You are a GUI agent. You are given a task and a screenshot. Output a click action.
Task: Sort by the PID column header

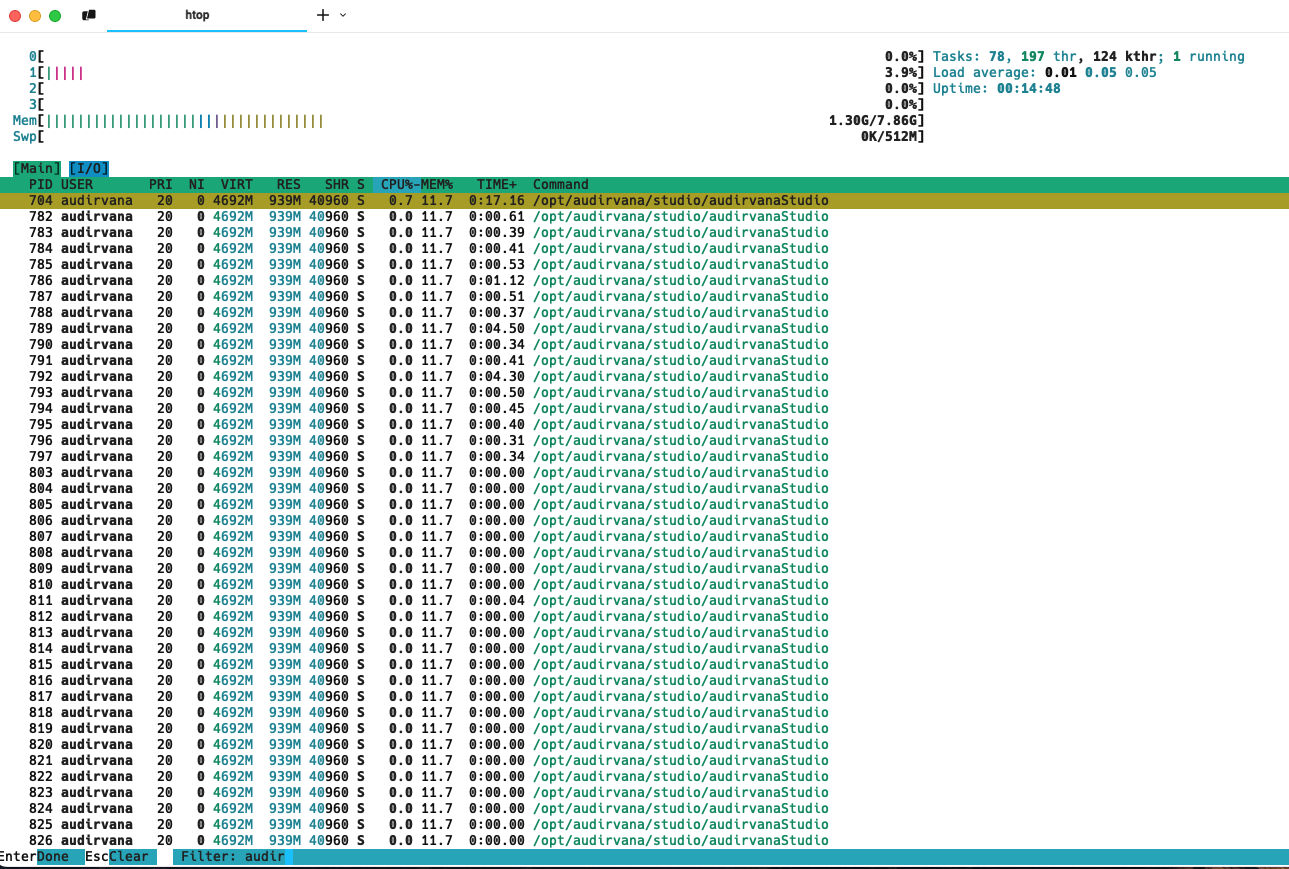point(41,184)
